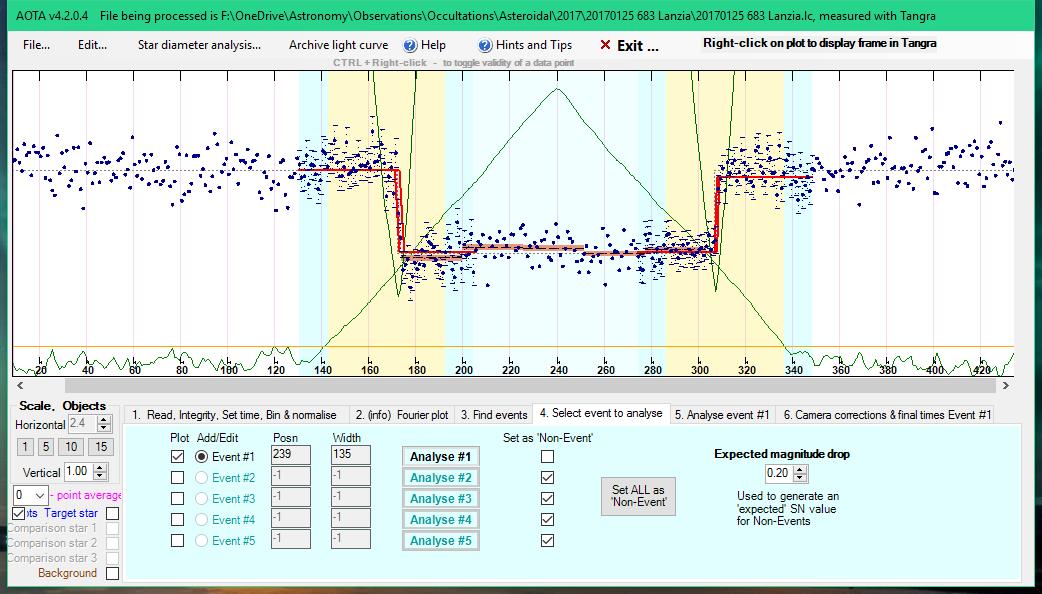
Task: Switch to tab 1 Read, Integrity, Set time
Action: [x=234, y=415]
